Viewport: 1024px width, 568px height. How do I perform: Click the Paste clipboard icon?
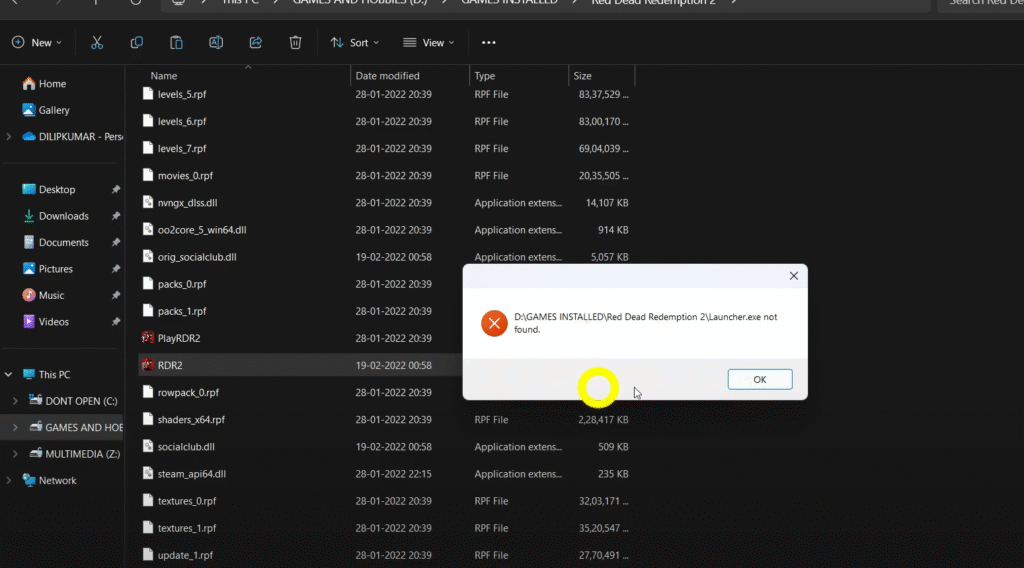coord(176,42)
